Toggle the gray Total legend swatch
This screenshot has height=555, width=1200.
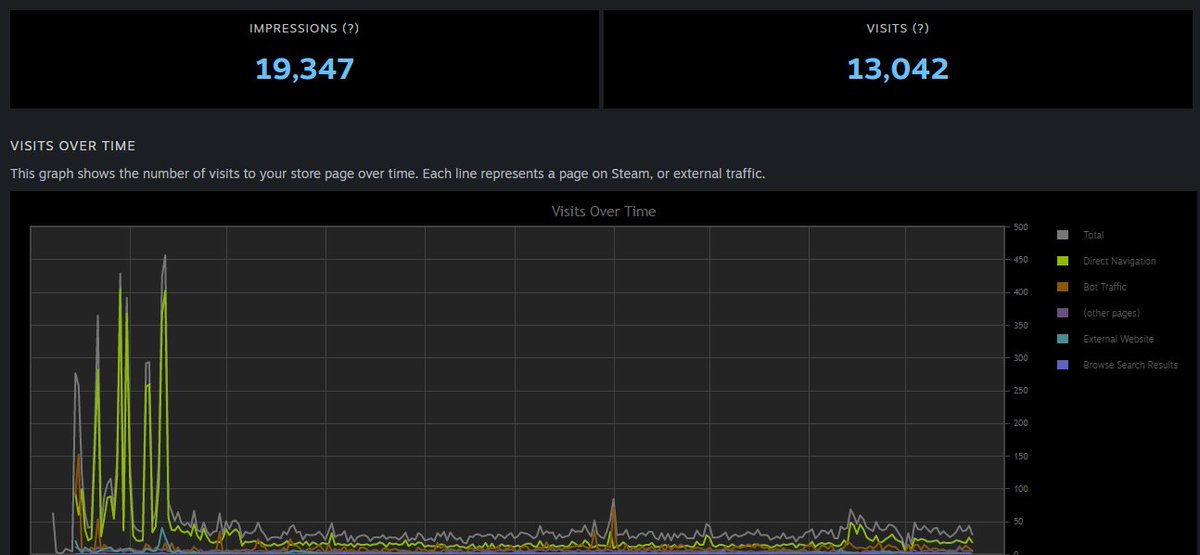(x=1063, y=235)
